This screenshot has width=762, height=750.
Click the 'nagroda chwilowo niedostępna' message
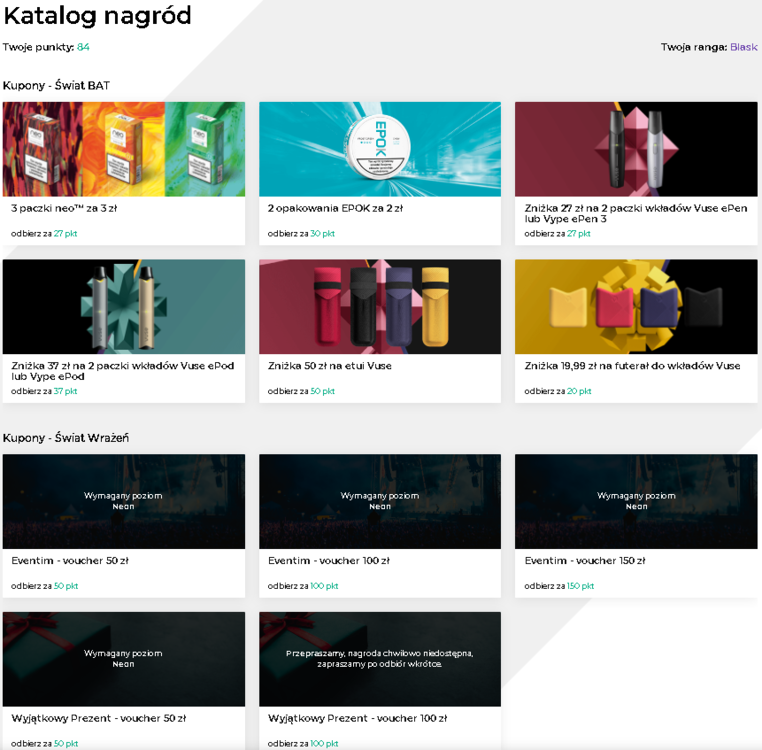point(380,659)
